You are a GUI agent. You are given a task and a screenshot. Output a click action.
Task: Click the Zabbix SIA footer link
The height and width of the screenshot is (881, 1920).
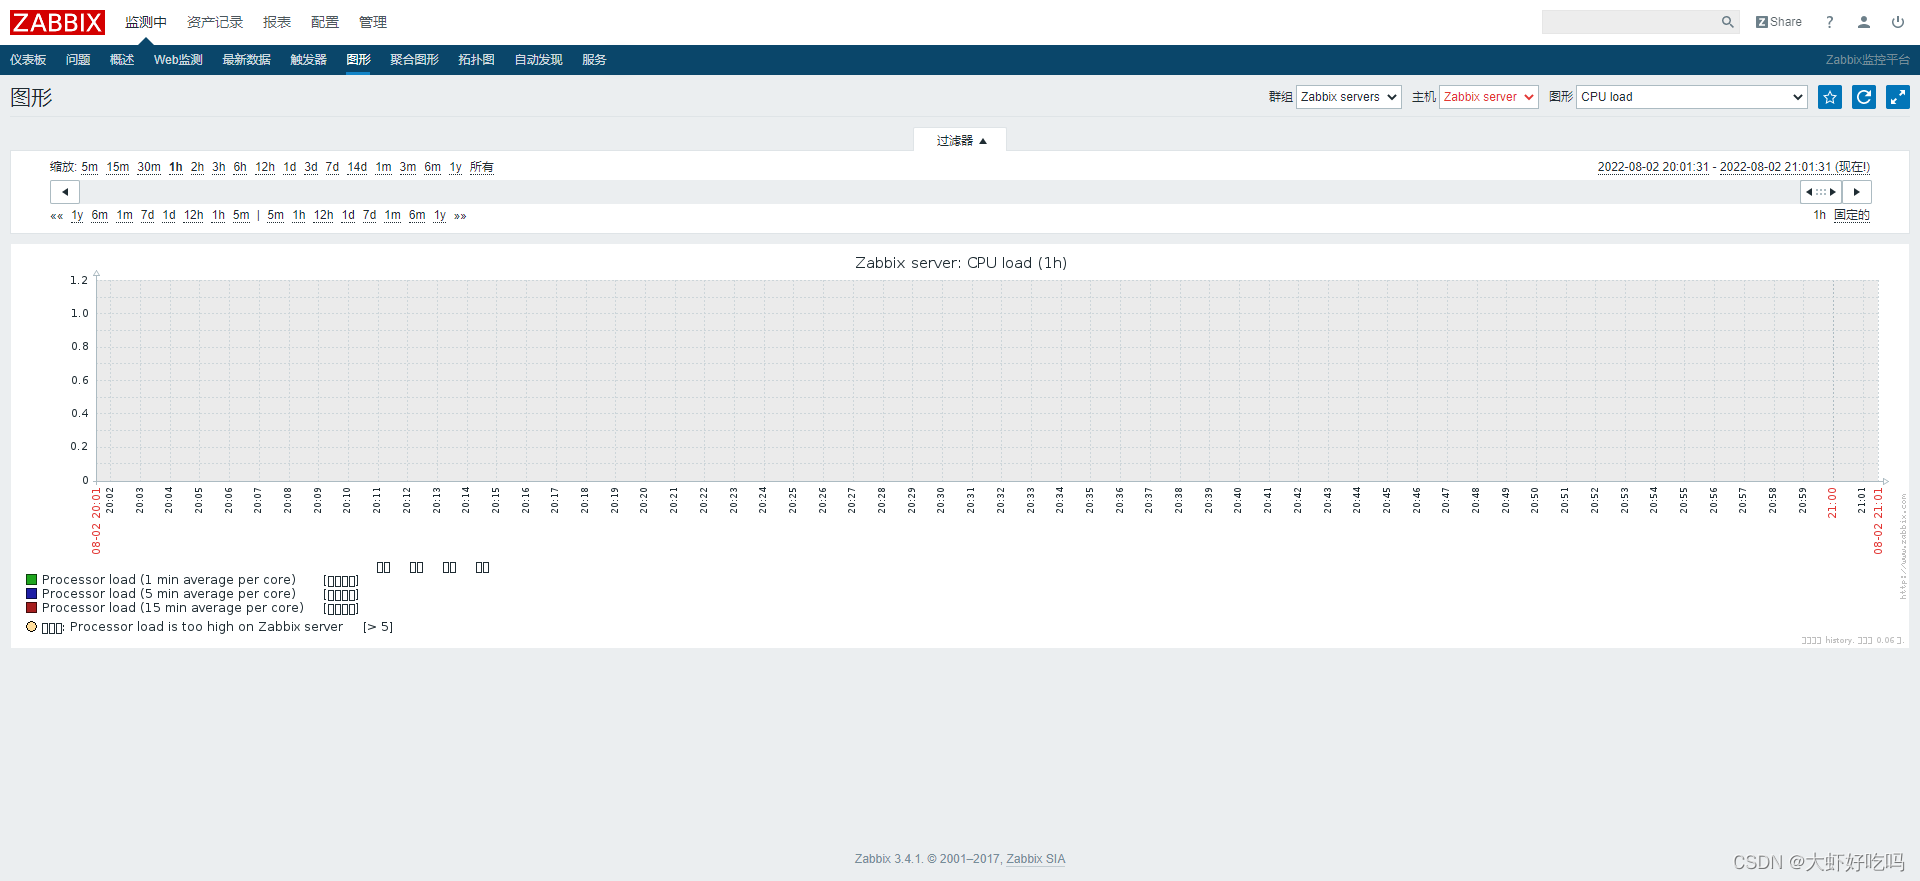(x=1035, y=859)
